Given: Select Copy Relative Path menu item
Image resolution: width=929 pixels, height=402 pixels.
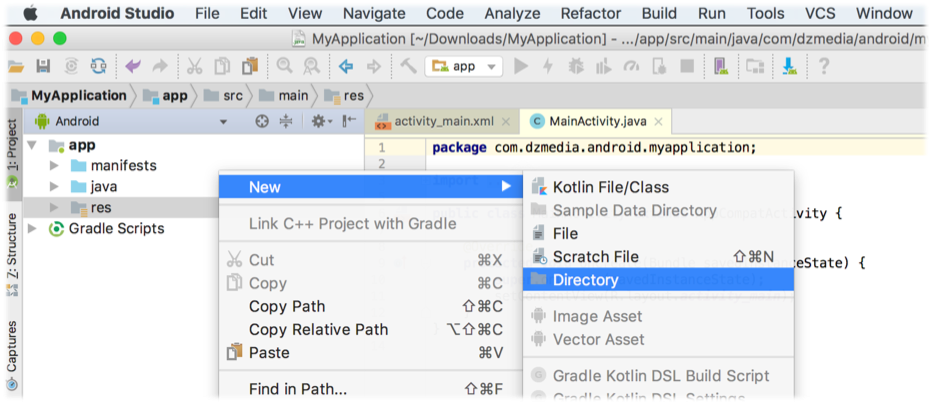Looking at the screenshot, I should pyautogui.click(x=370, y=330).
